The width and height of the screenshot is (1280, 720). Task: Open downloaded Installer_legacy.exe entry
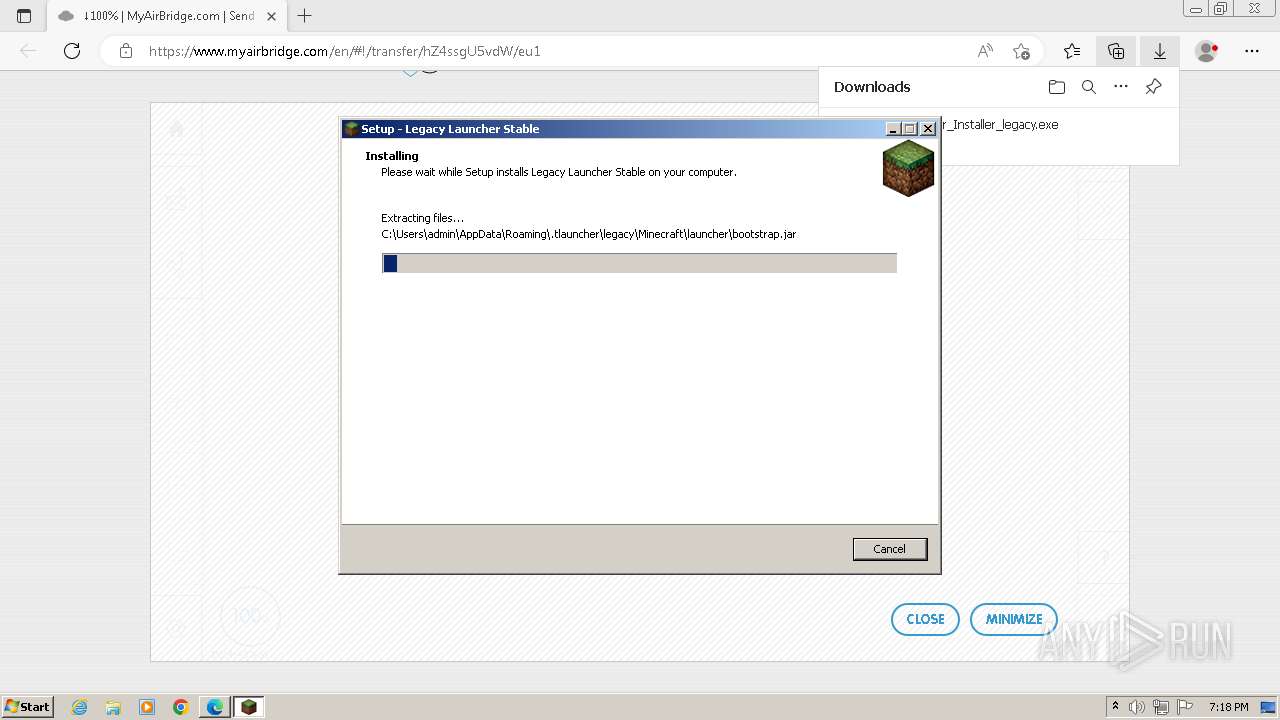pos(999,125)
